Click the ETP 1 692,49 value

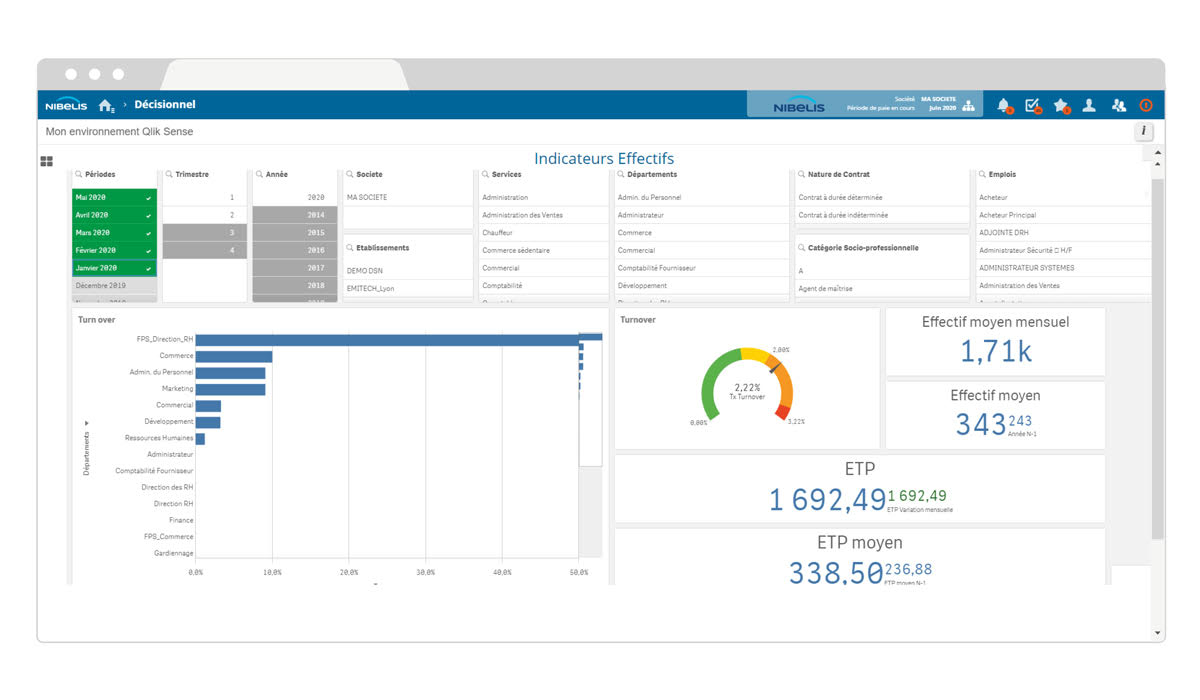[827, 499]
